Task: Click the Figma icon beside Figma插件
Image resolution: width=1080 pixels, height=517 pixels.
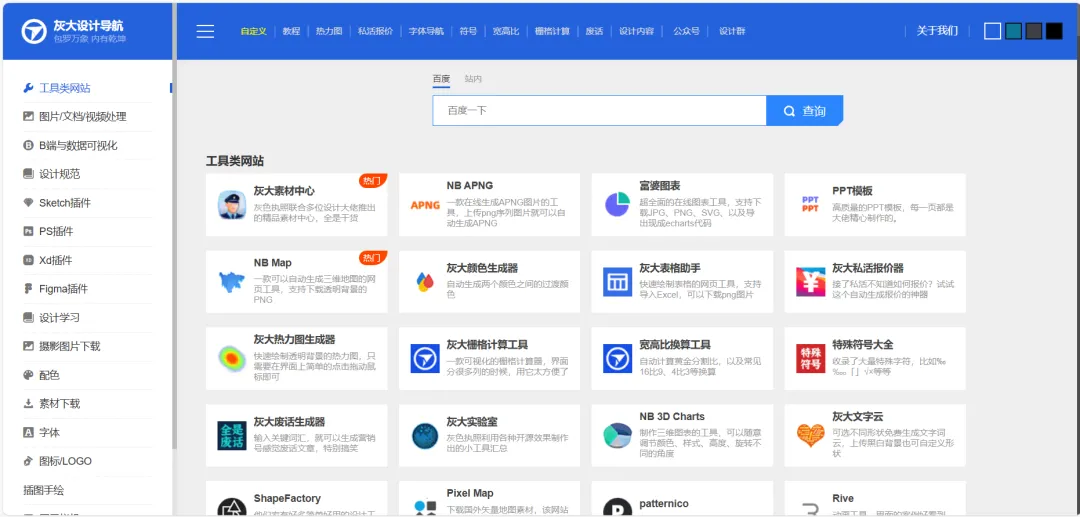Action: pyautogui.click(x=28, y=289)
